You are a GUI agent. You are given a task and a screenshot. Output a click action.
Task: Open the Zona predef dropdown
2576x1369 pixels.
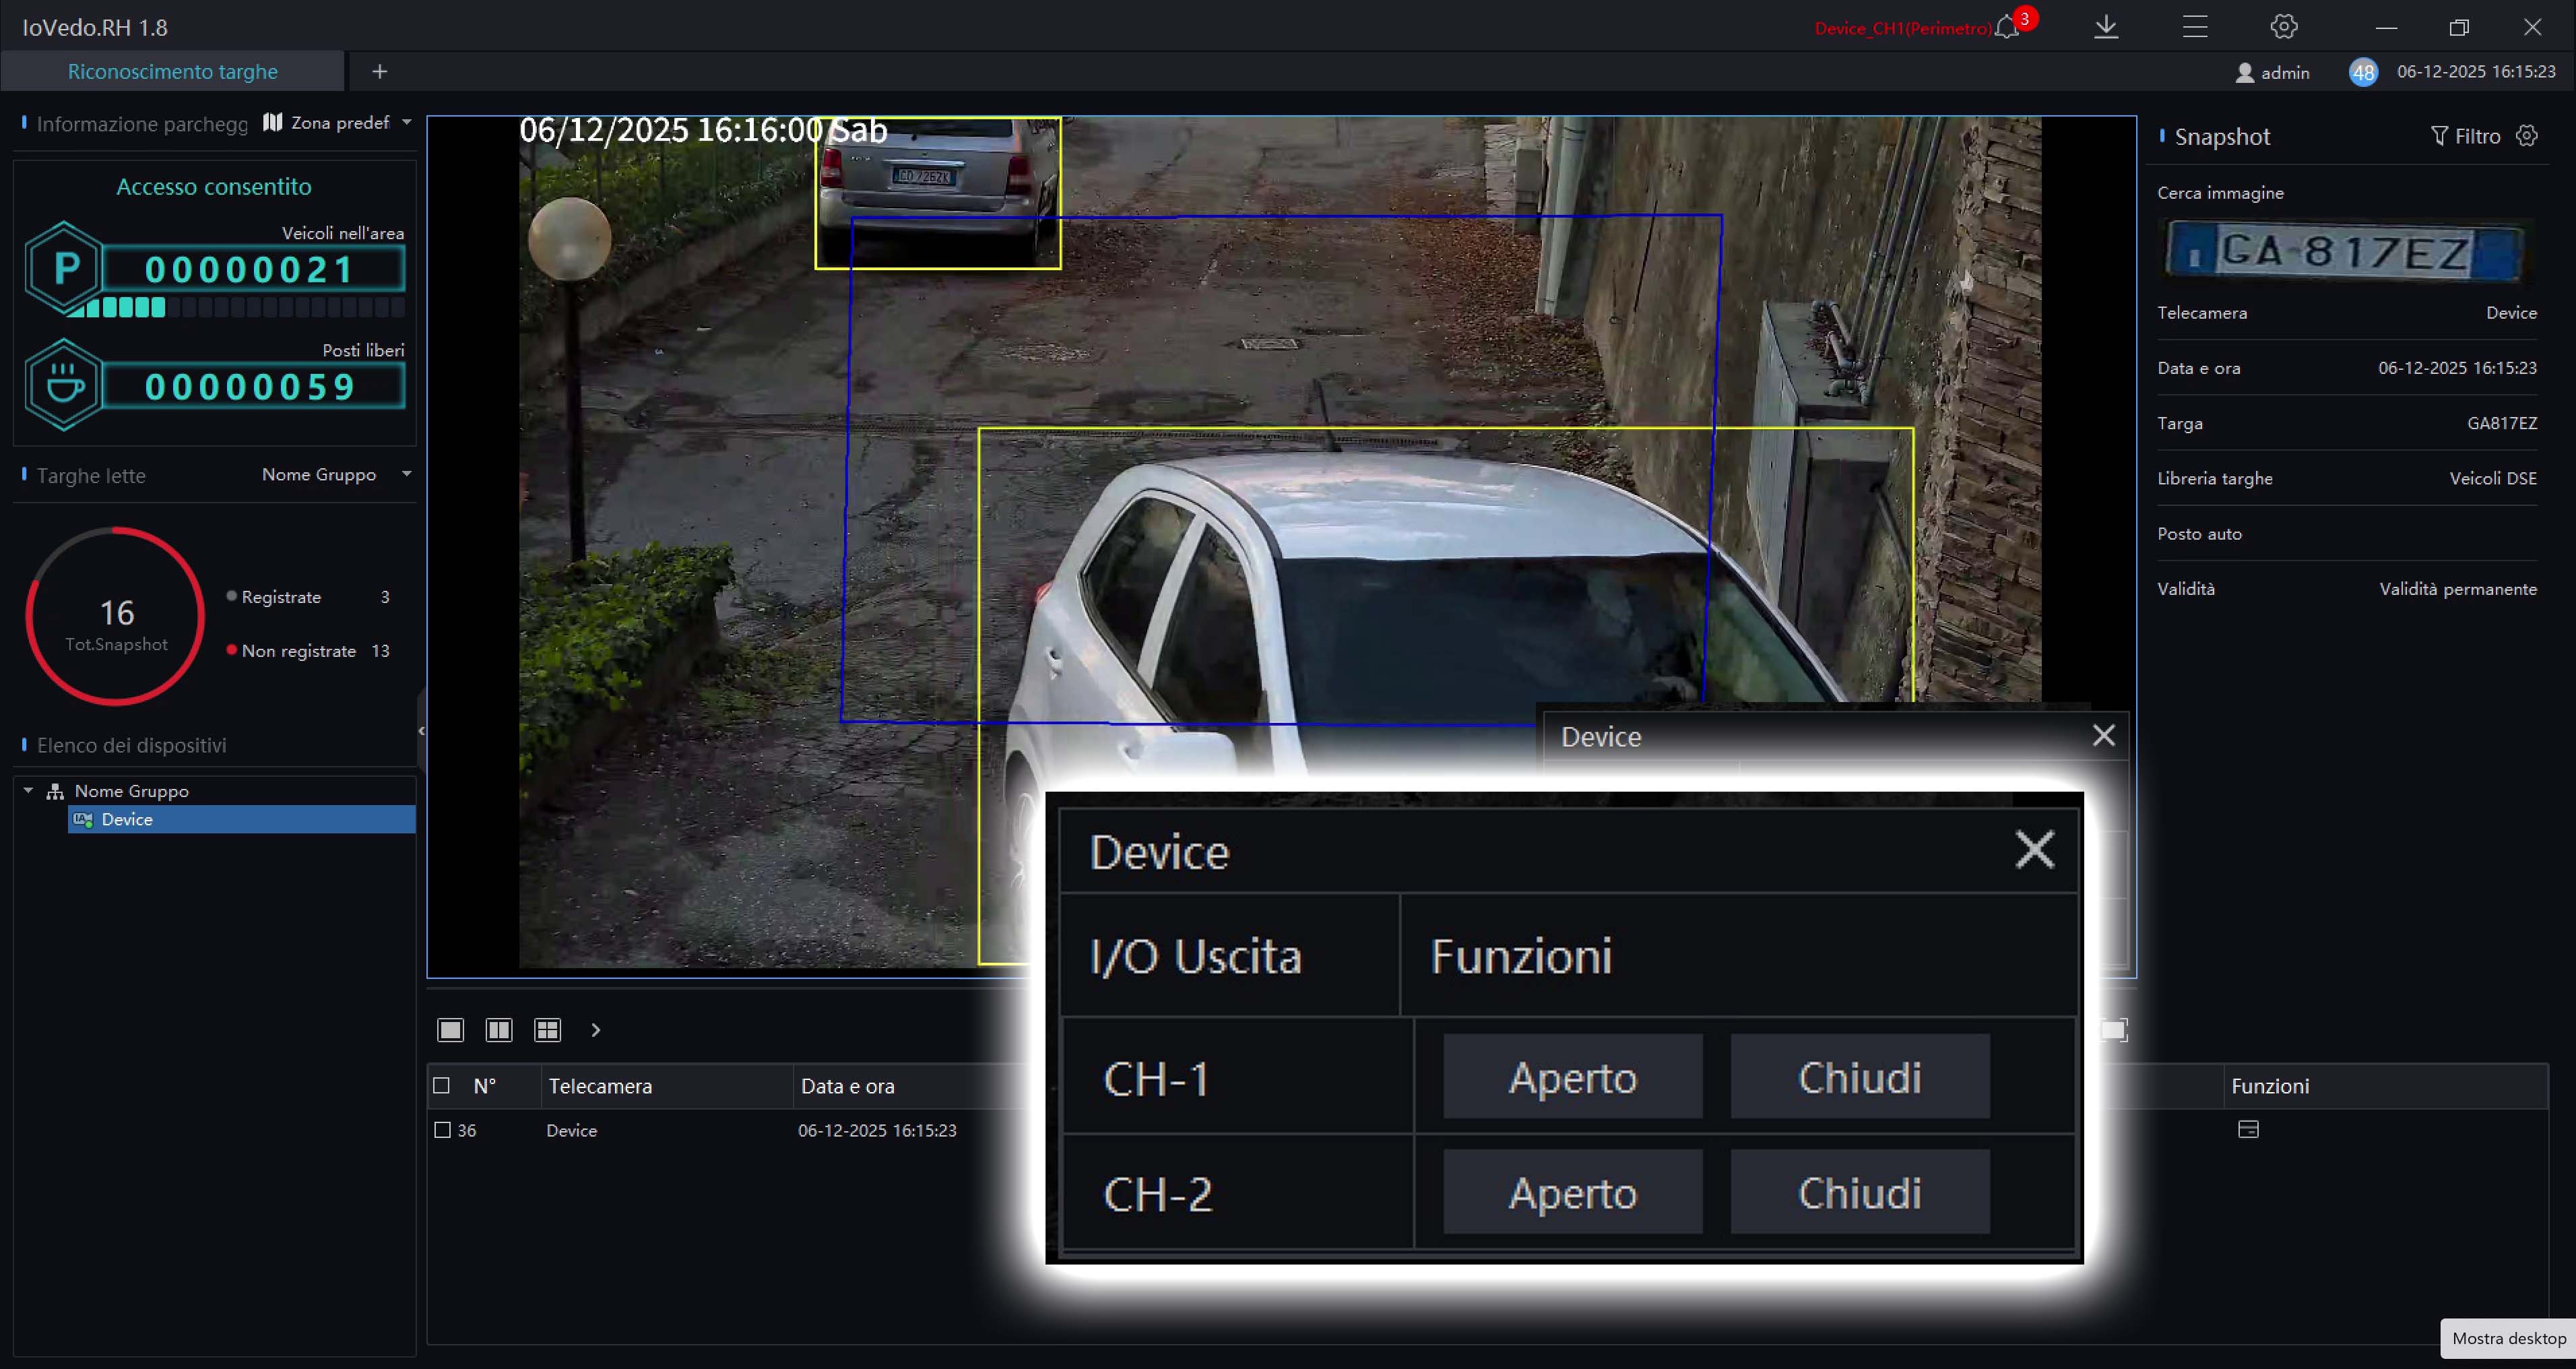pos(340,123)
